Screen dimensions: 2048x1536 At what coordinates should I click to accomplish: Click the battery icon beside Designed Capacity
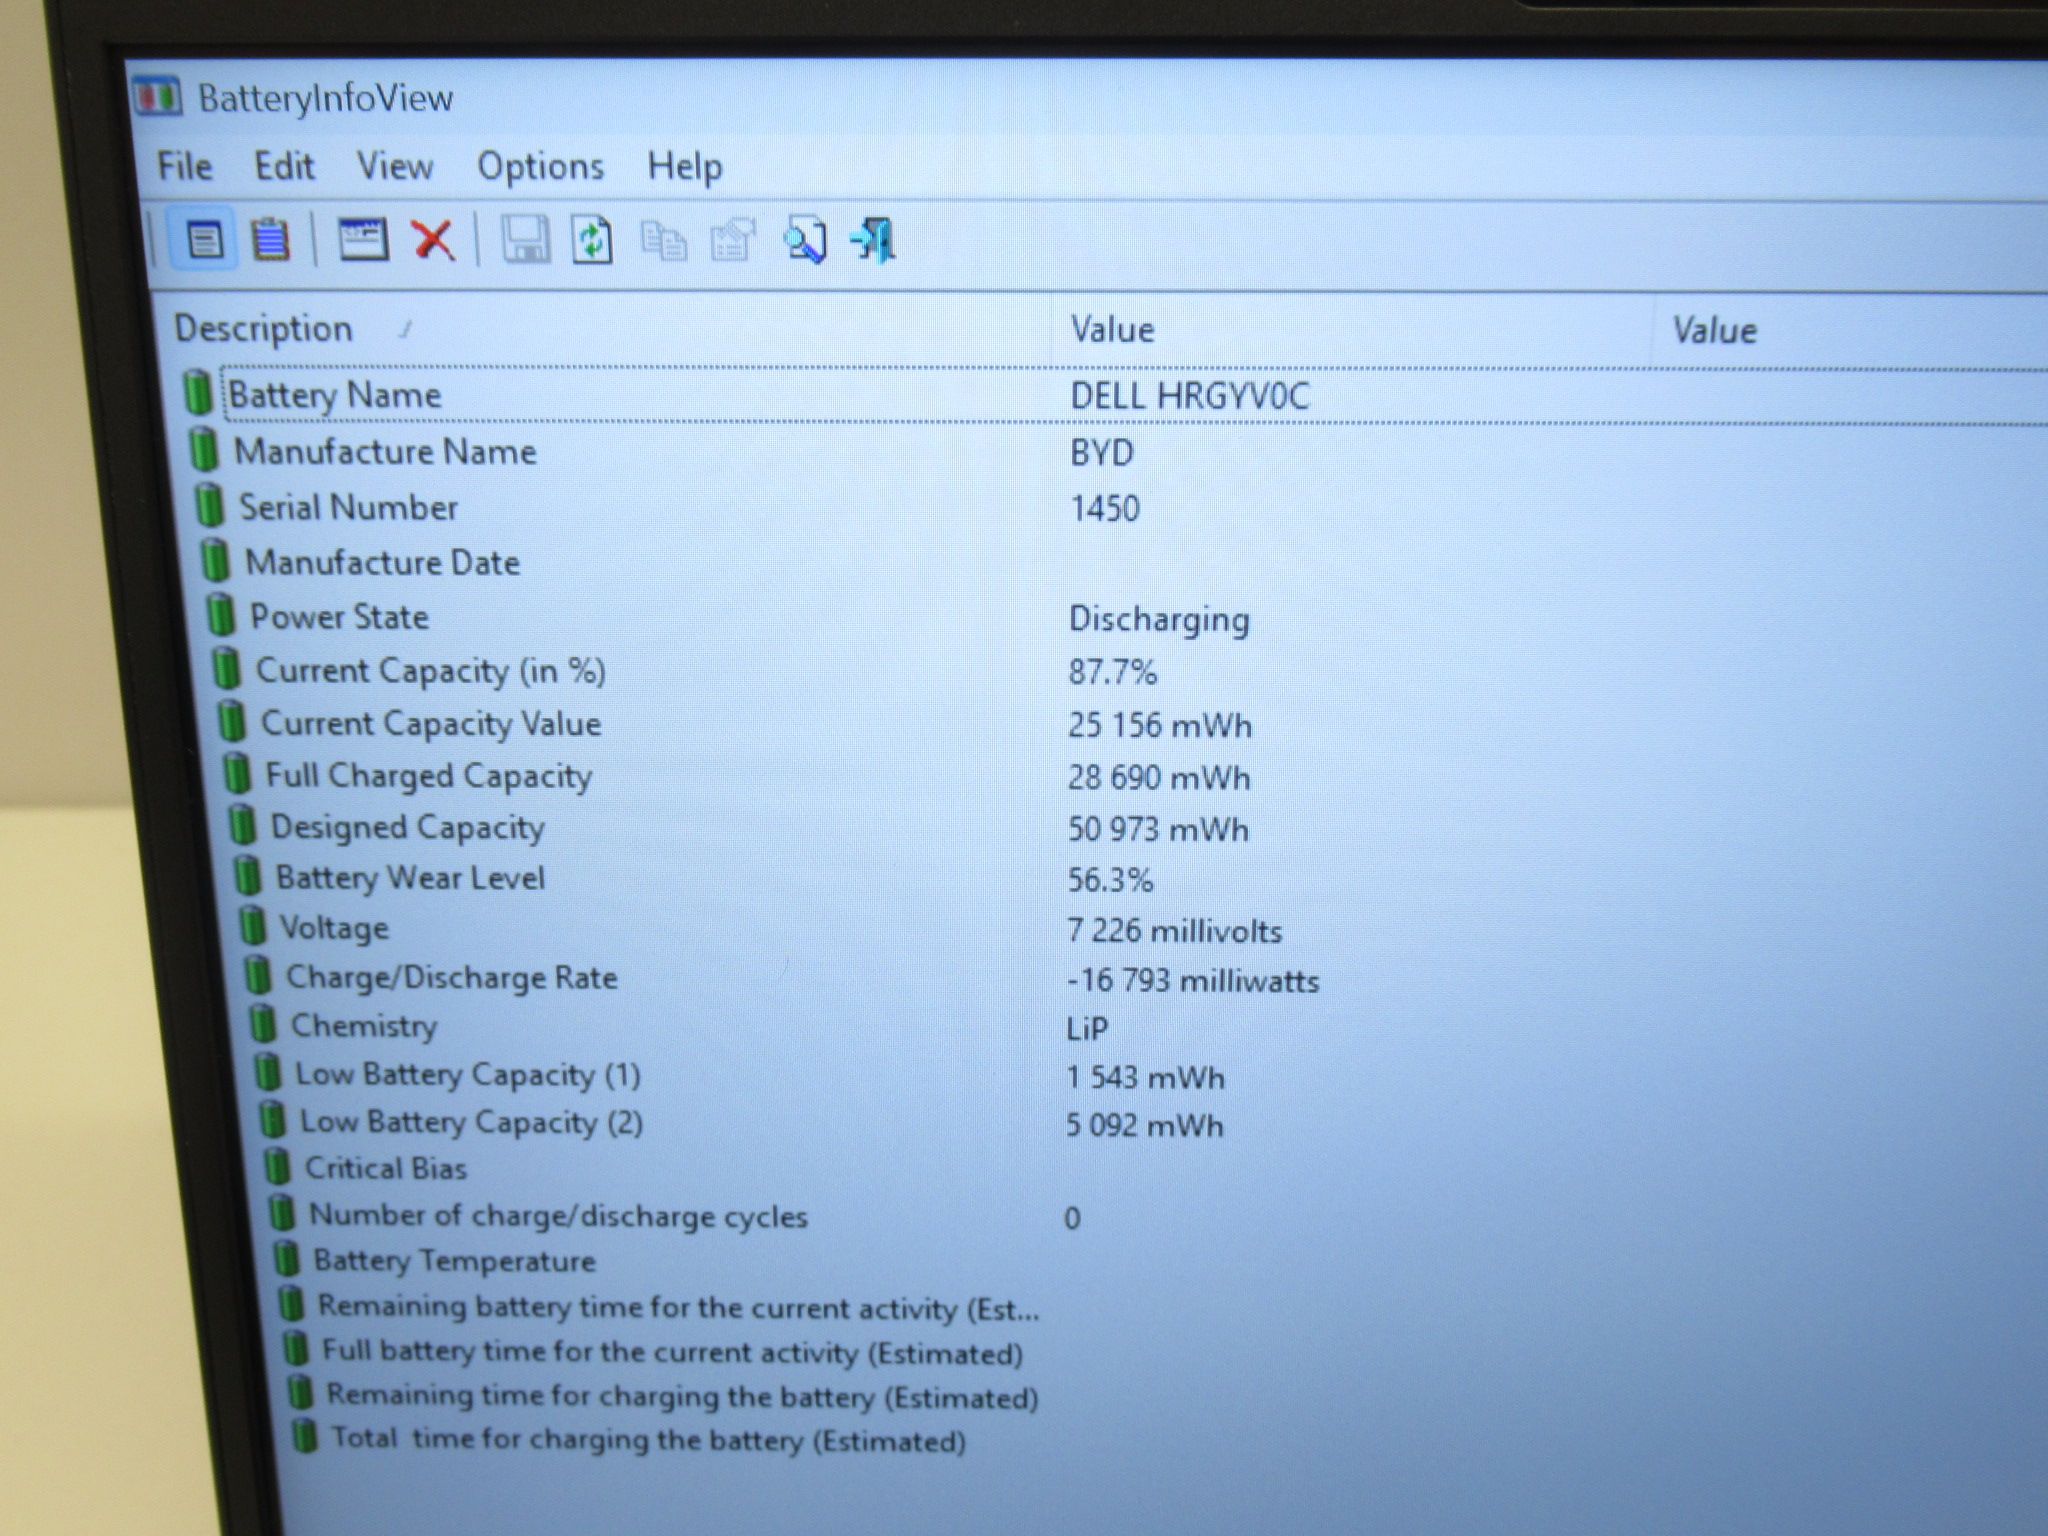point(241,825)
